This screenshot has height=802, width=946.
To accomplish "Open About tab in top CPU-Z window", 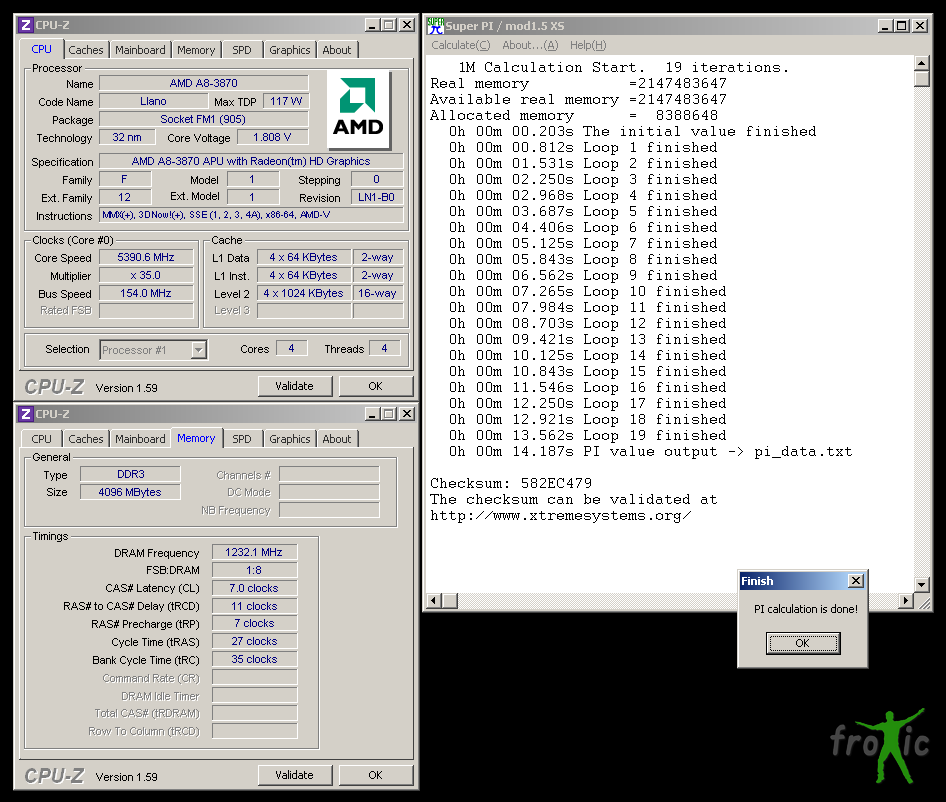I will [x=337, y=50].
